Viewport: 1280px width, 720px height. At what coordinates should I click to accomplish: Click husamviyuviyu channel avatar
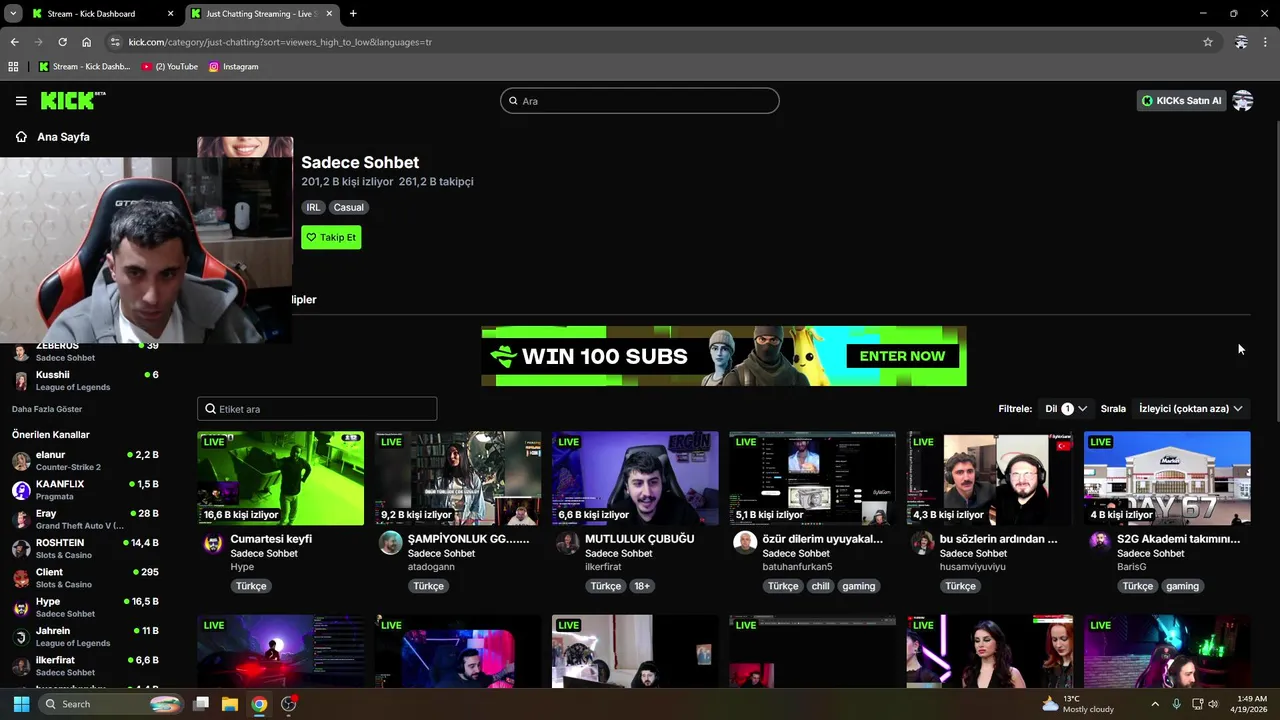coord(922,543)
